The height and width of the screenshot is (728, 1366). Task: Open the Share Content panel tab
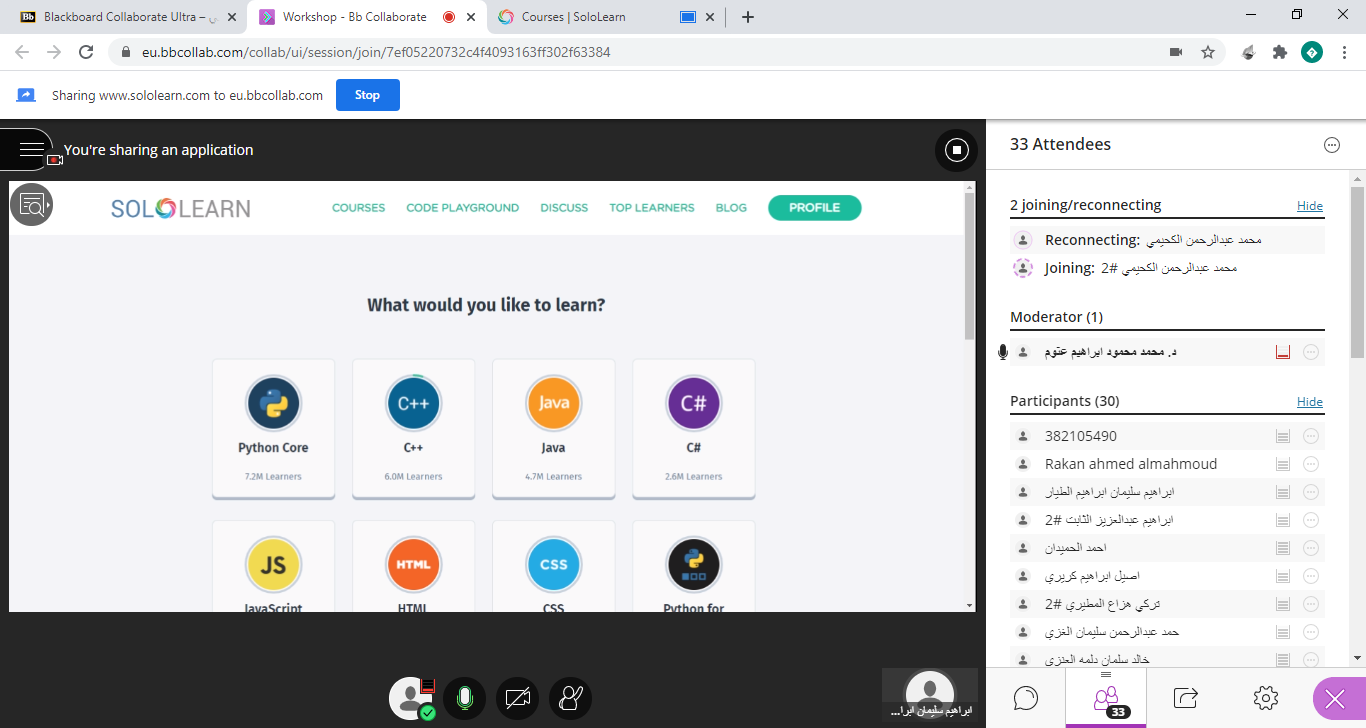click(x=1186, y=697)
